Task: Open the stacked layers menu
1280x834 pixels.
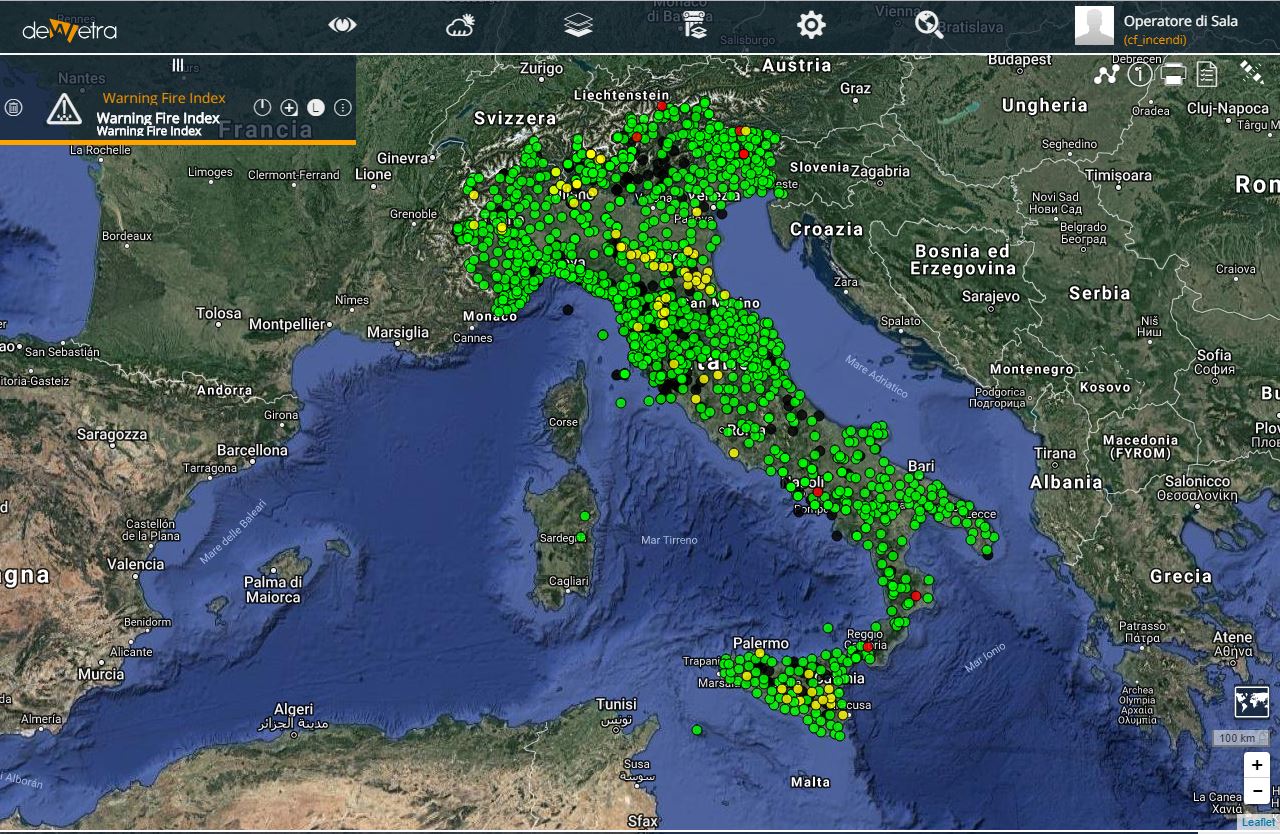Action: click(578, 25)
